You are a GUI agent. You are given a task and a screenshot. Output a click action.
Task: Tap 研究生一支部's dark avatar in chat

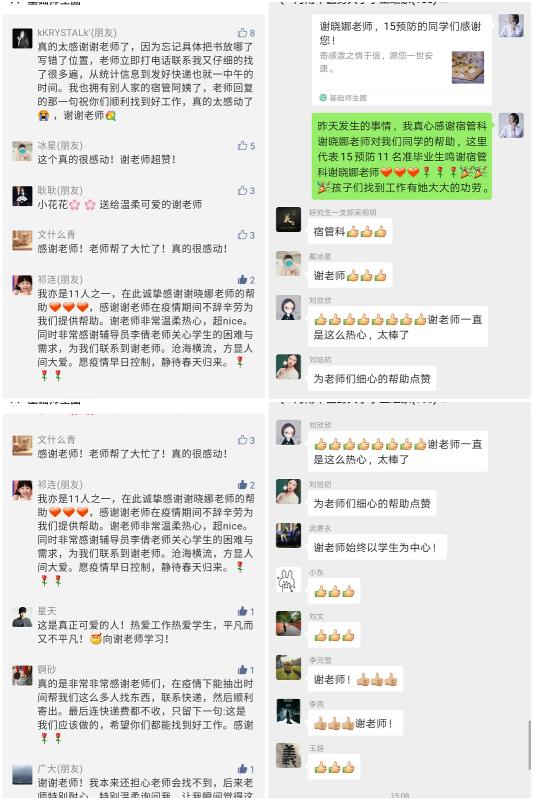tap(288, 220)
